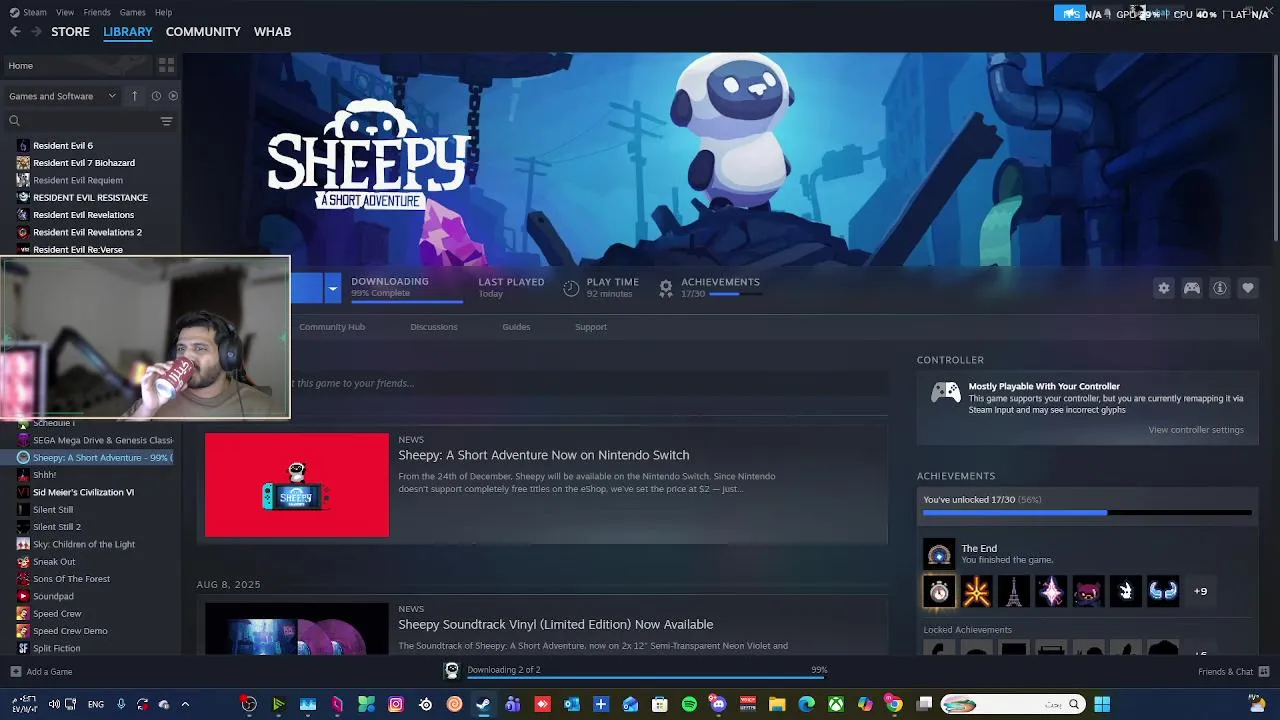
Task: Select Soundpad in library list
Action: click(x=53, y=597)
